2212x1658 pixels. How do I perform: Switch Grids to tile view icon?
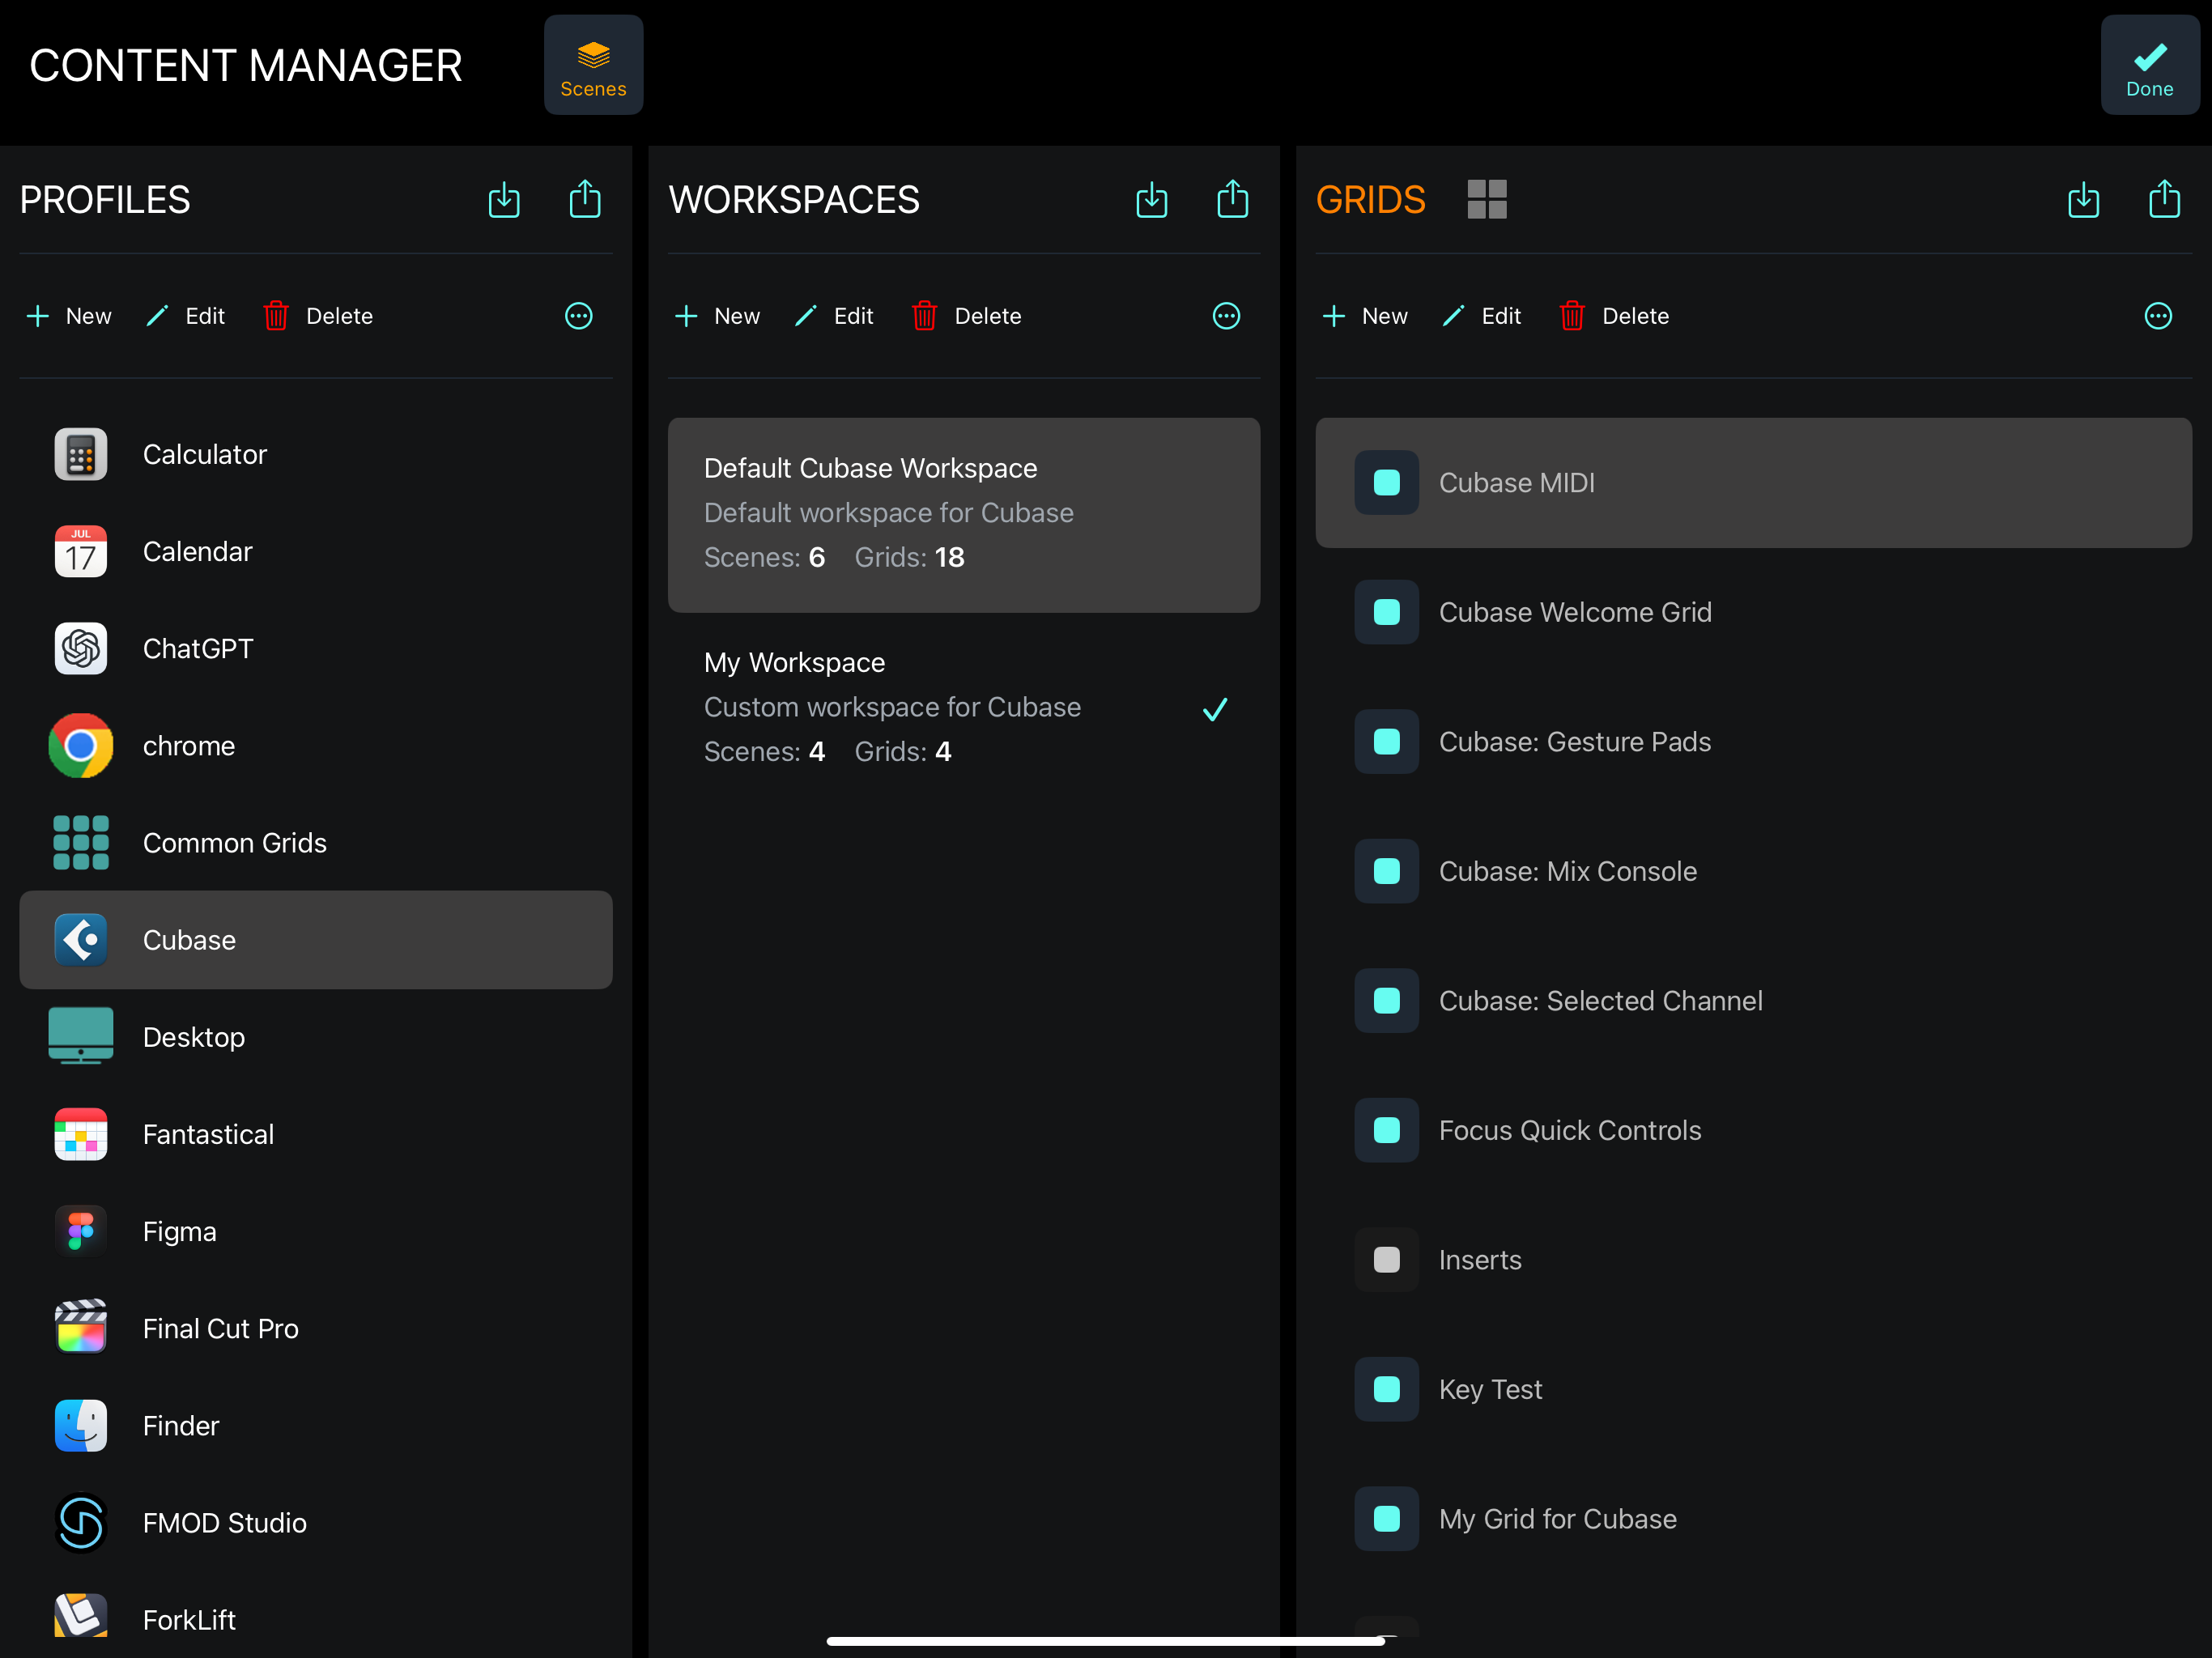pos(1486,199)
